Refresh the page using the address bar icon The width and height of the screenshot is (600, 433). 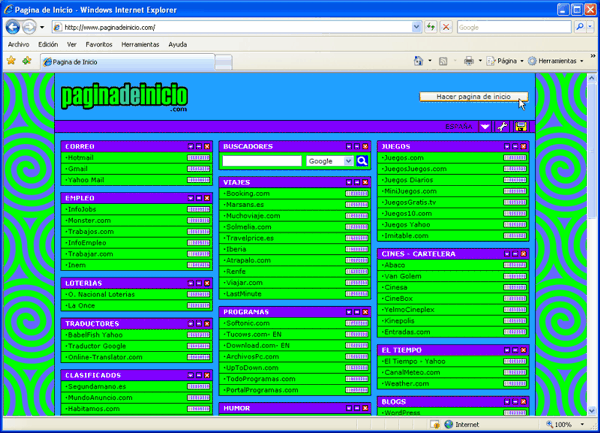pos(427,27)
